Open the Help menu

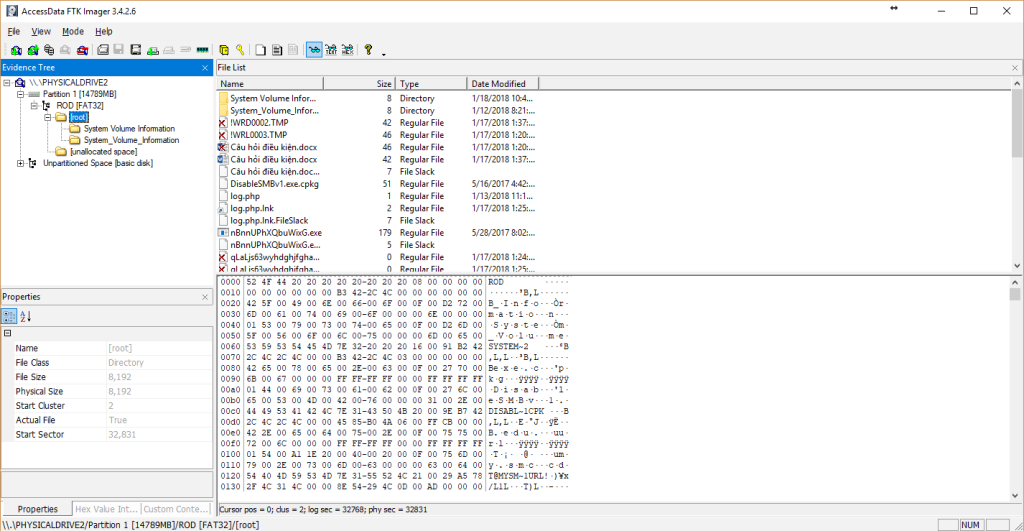[104, 31]
